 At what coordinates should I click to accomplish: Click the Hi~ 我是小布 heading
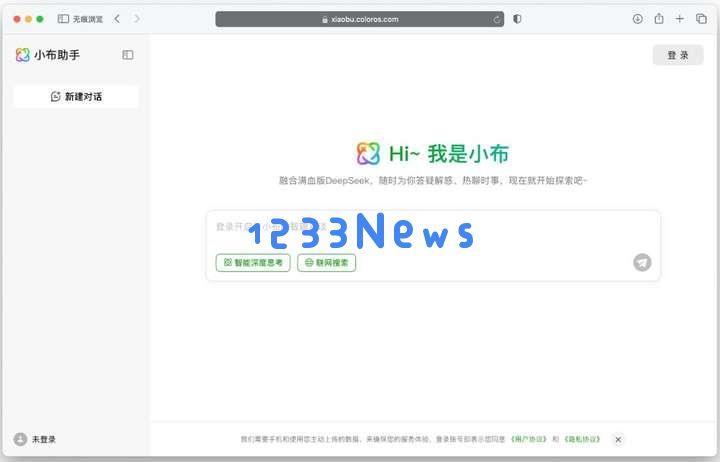tap(449, 153)
